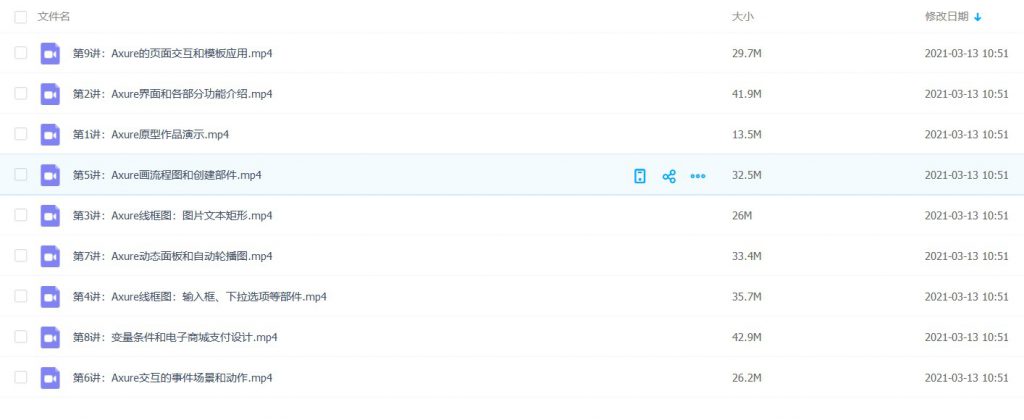Viewport: 1024px width, 420px height.
Task: Open the more options ellipsis on 第5讲 row
Action: [698, 176]
